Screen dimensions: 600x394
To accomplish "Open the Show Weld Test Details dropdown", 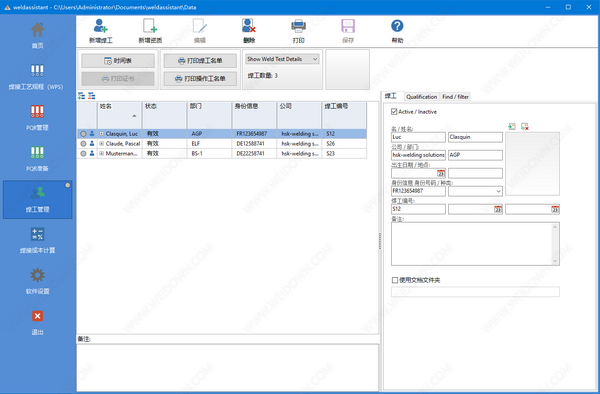I will pyautogui.click(x=282, y=59).
